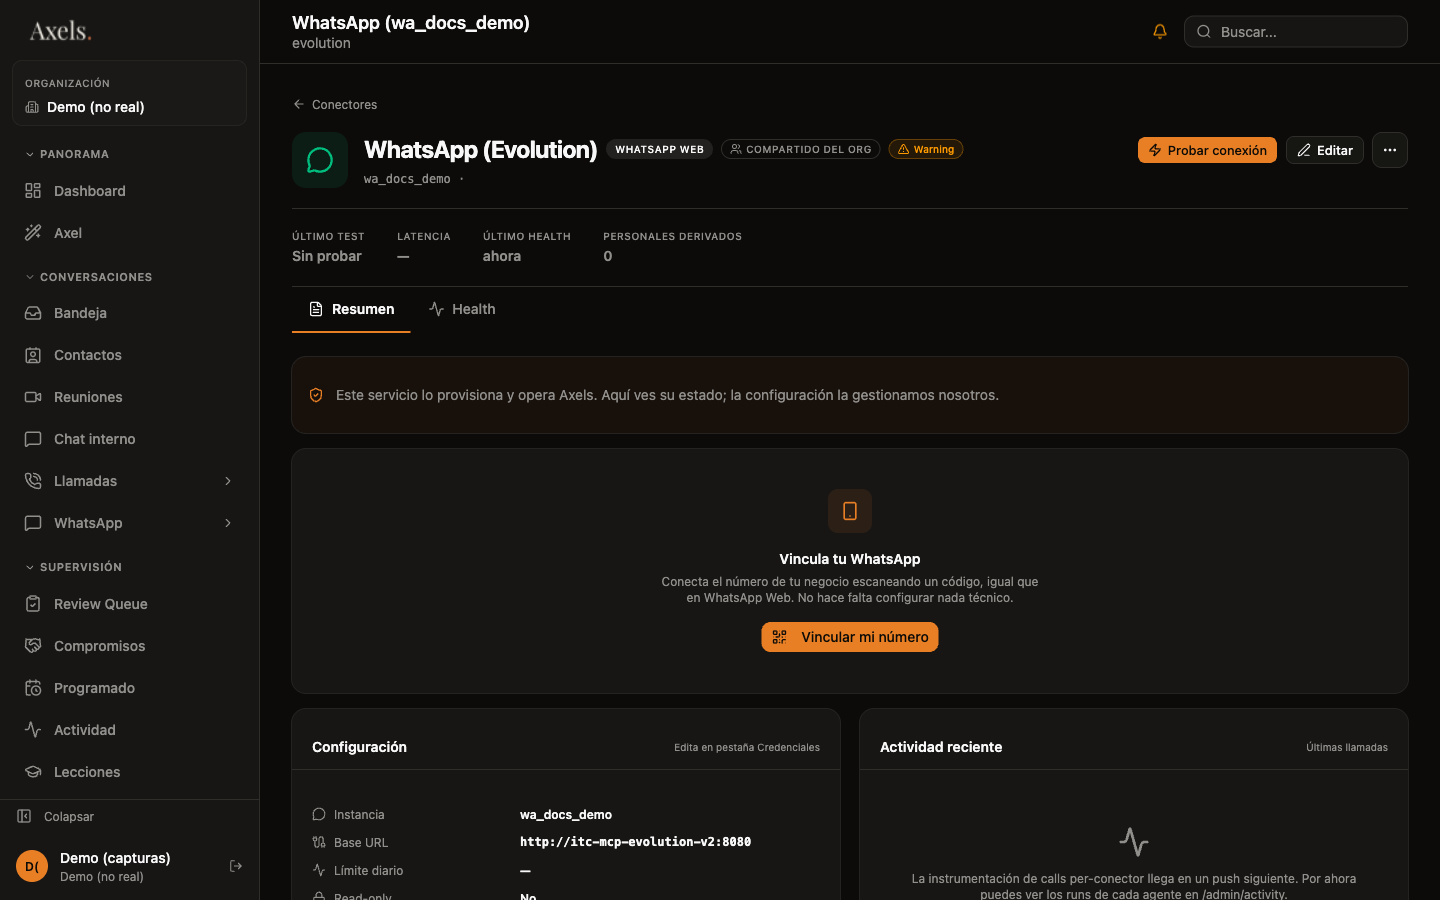
Task: Click the Warning status badge
Action: (x=926, y=149)
